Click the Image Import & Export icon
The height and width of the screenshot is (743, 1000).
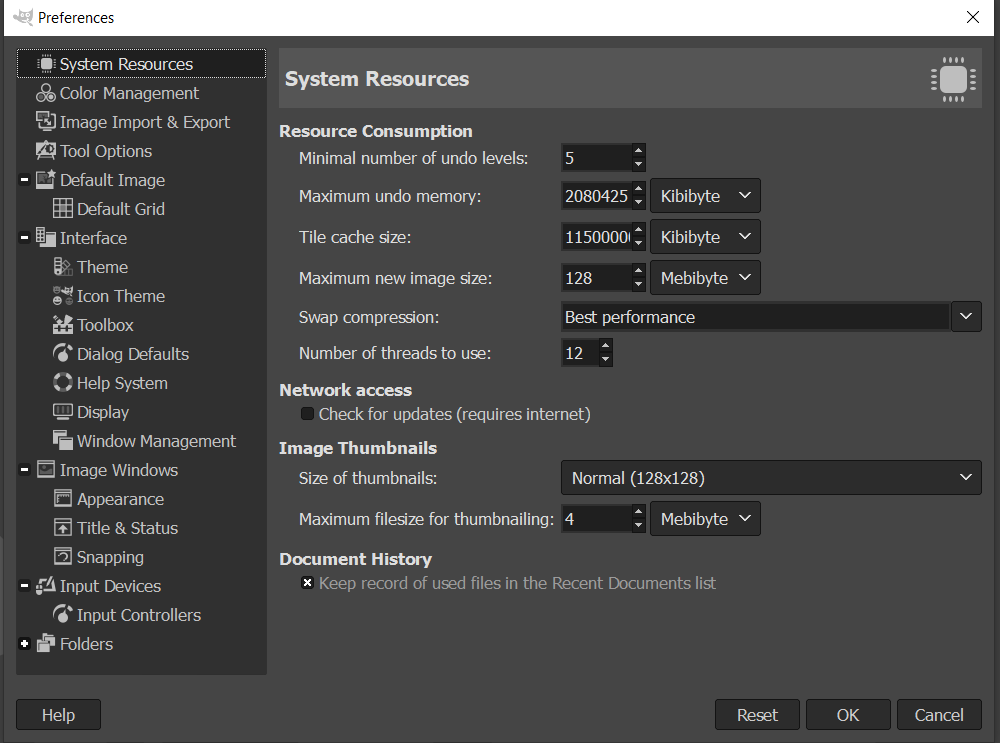(x=46, y=122)
